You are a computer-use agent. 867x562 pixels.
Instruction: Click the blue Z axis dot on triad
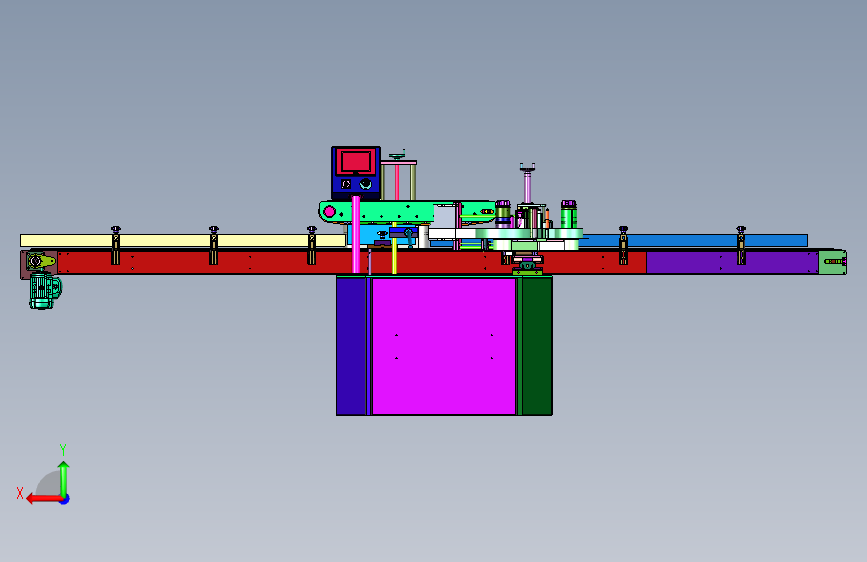pyautogui.click(x=65, y=499)
